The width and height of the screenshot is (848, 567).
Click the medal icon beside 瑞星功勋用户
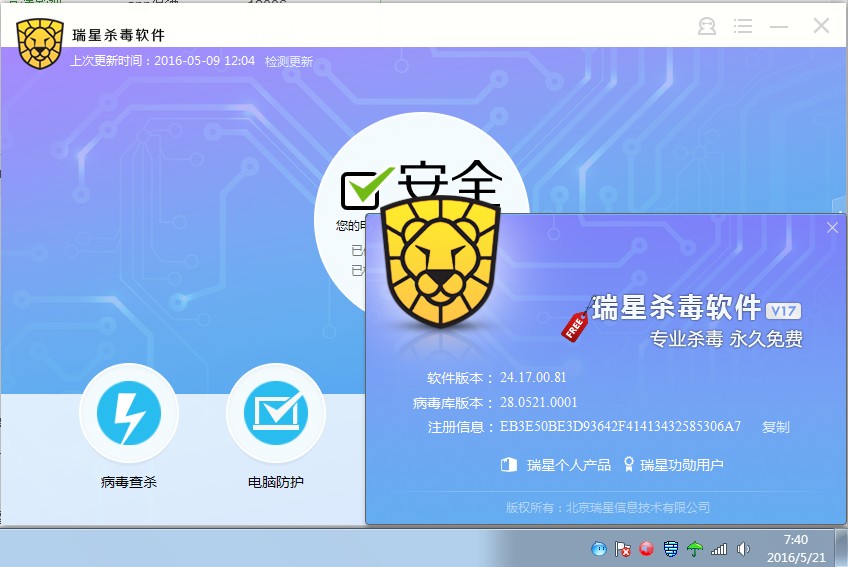(628, 465)
